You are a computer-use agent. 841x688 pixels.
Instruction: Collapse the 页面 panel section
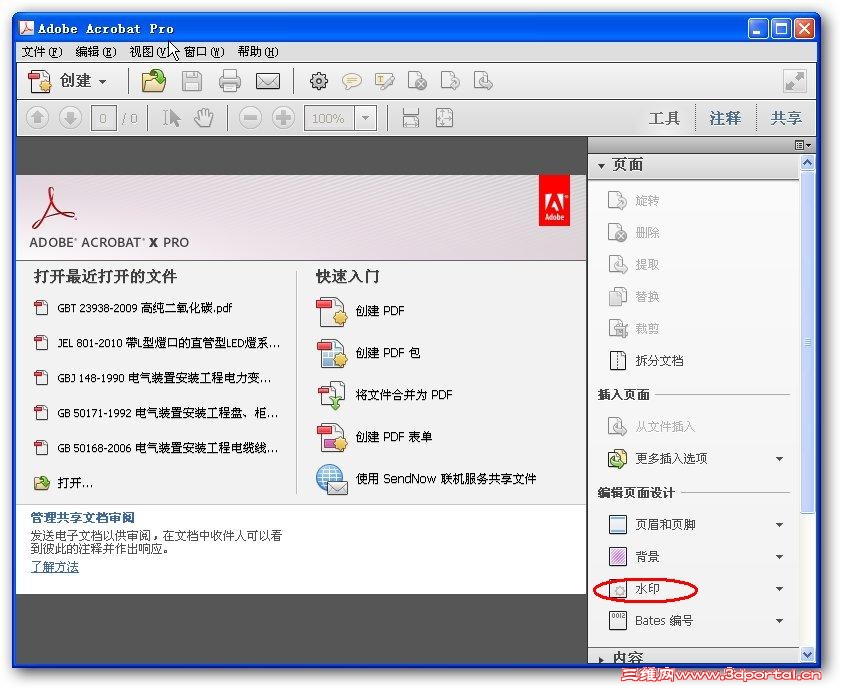coord(601,166)
